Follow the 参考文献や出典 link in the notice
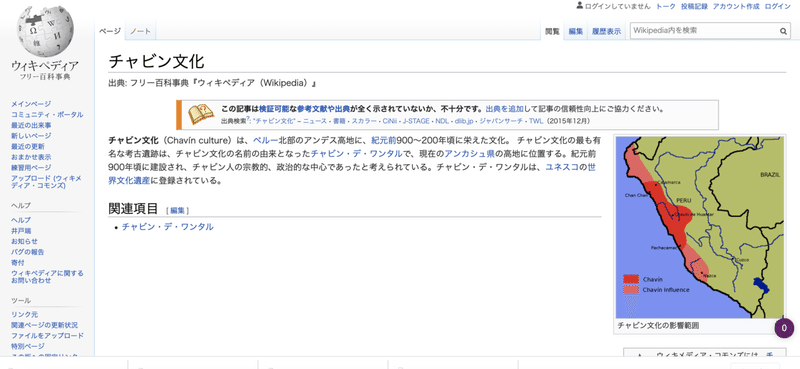Screen dimensions: 800x369 coord(324,109)
